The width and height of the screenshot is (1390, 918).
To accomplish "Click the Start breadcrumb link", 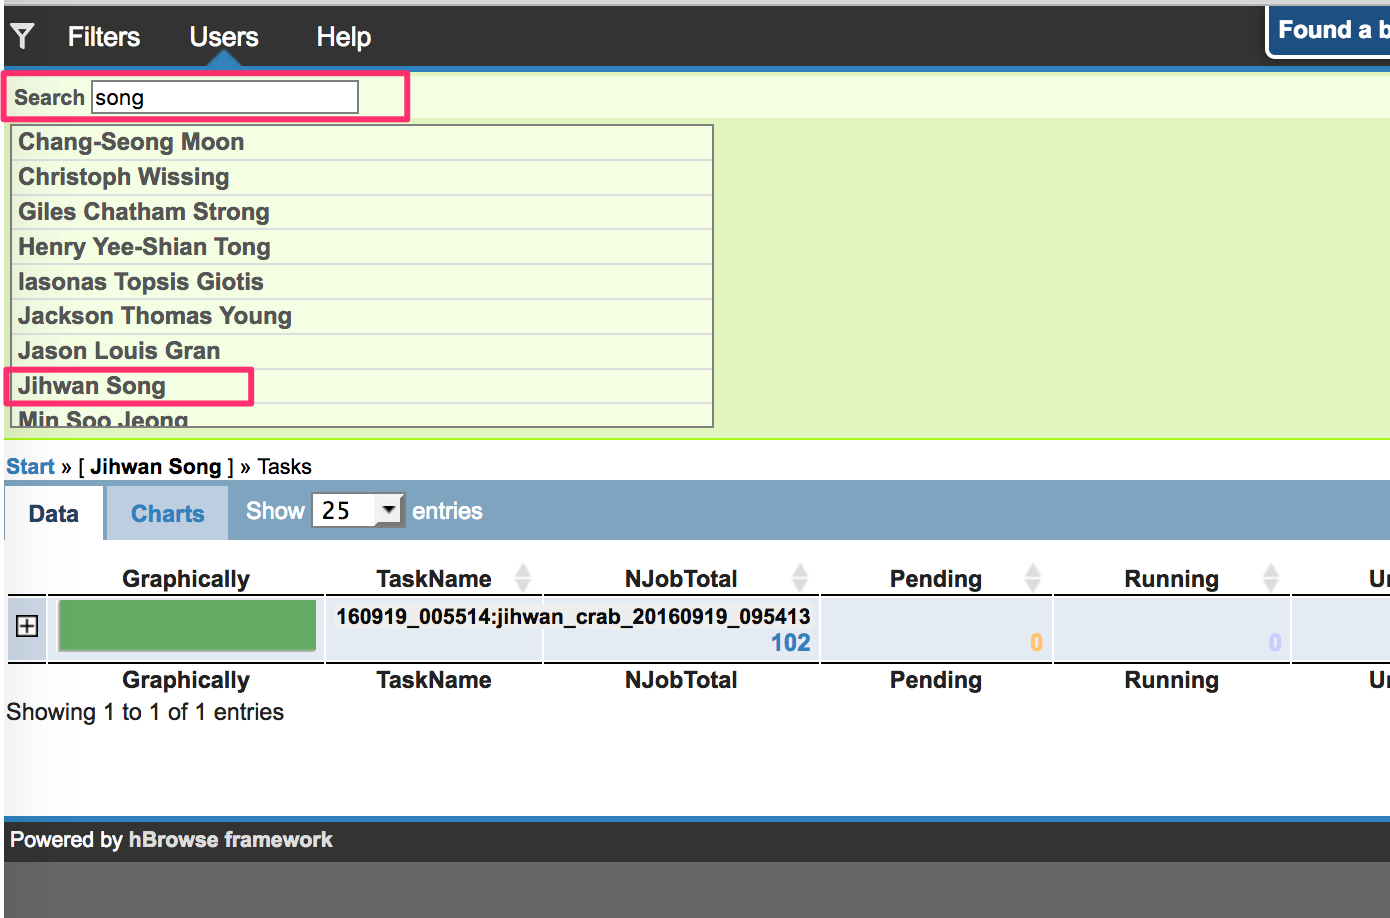I will tap(30, 467).
